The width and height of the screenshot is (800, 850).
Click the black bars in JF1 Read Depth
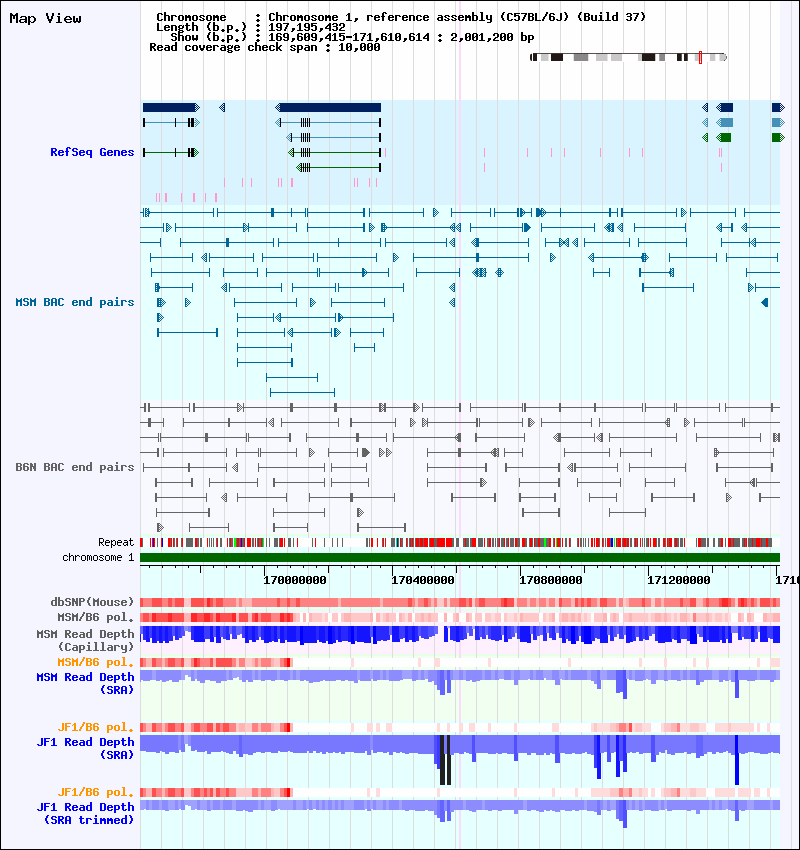click(445, 760)
